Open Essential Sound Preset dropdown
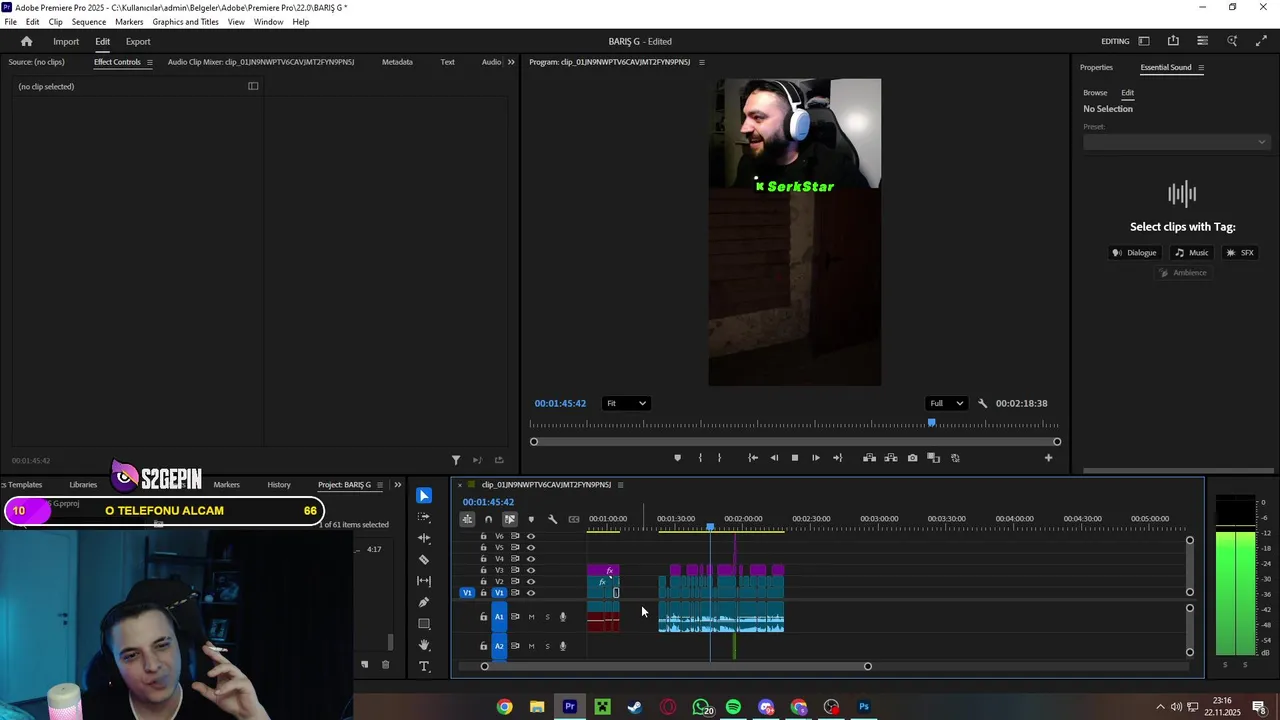Screen dimensions: 1280x720 tap(1176, 142)
